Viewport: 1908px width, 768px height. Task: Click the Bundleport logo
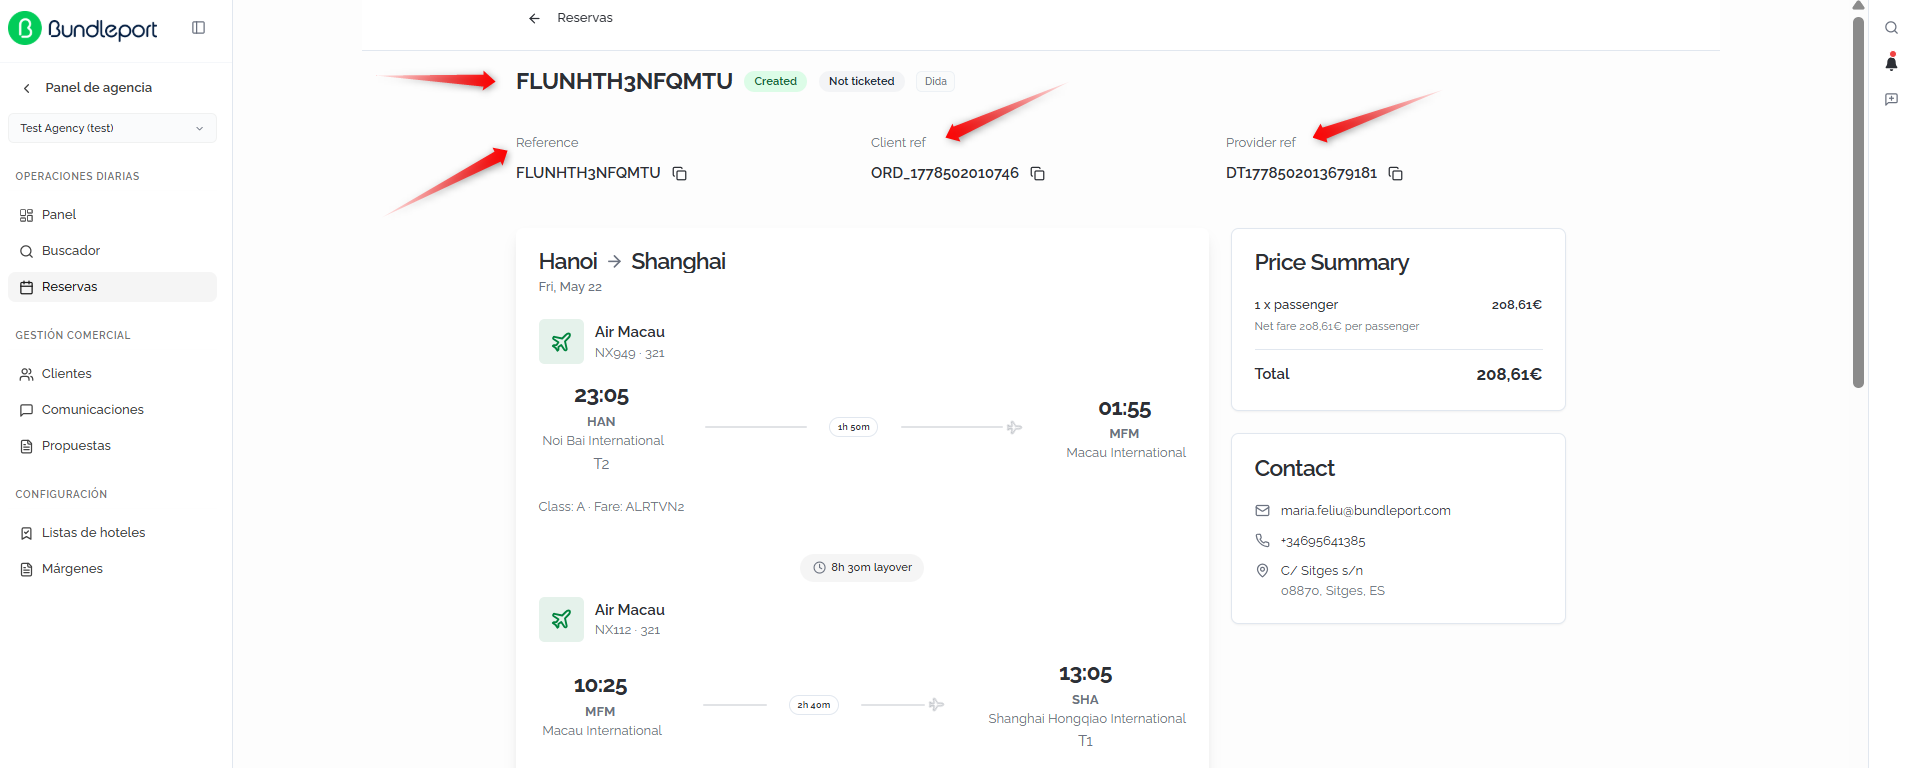pyautogui.click(x=83, y=29)
